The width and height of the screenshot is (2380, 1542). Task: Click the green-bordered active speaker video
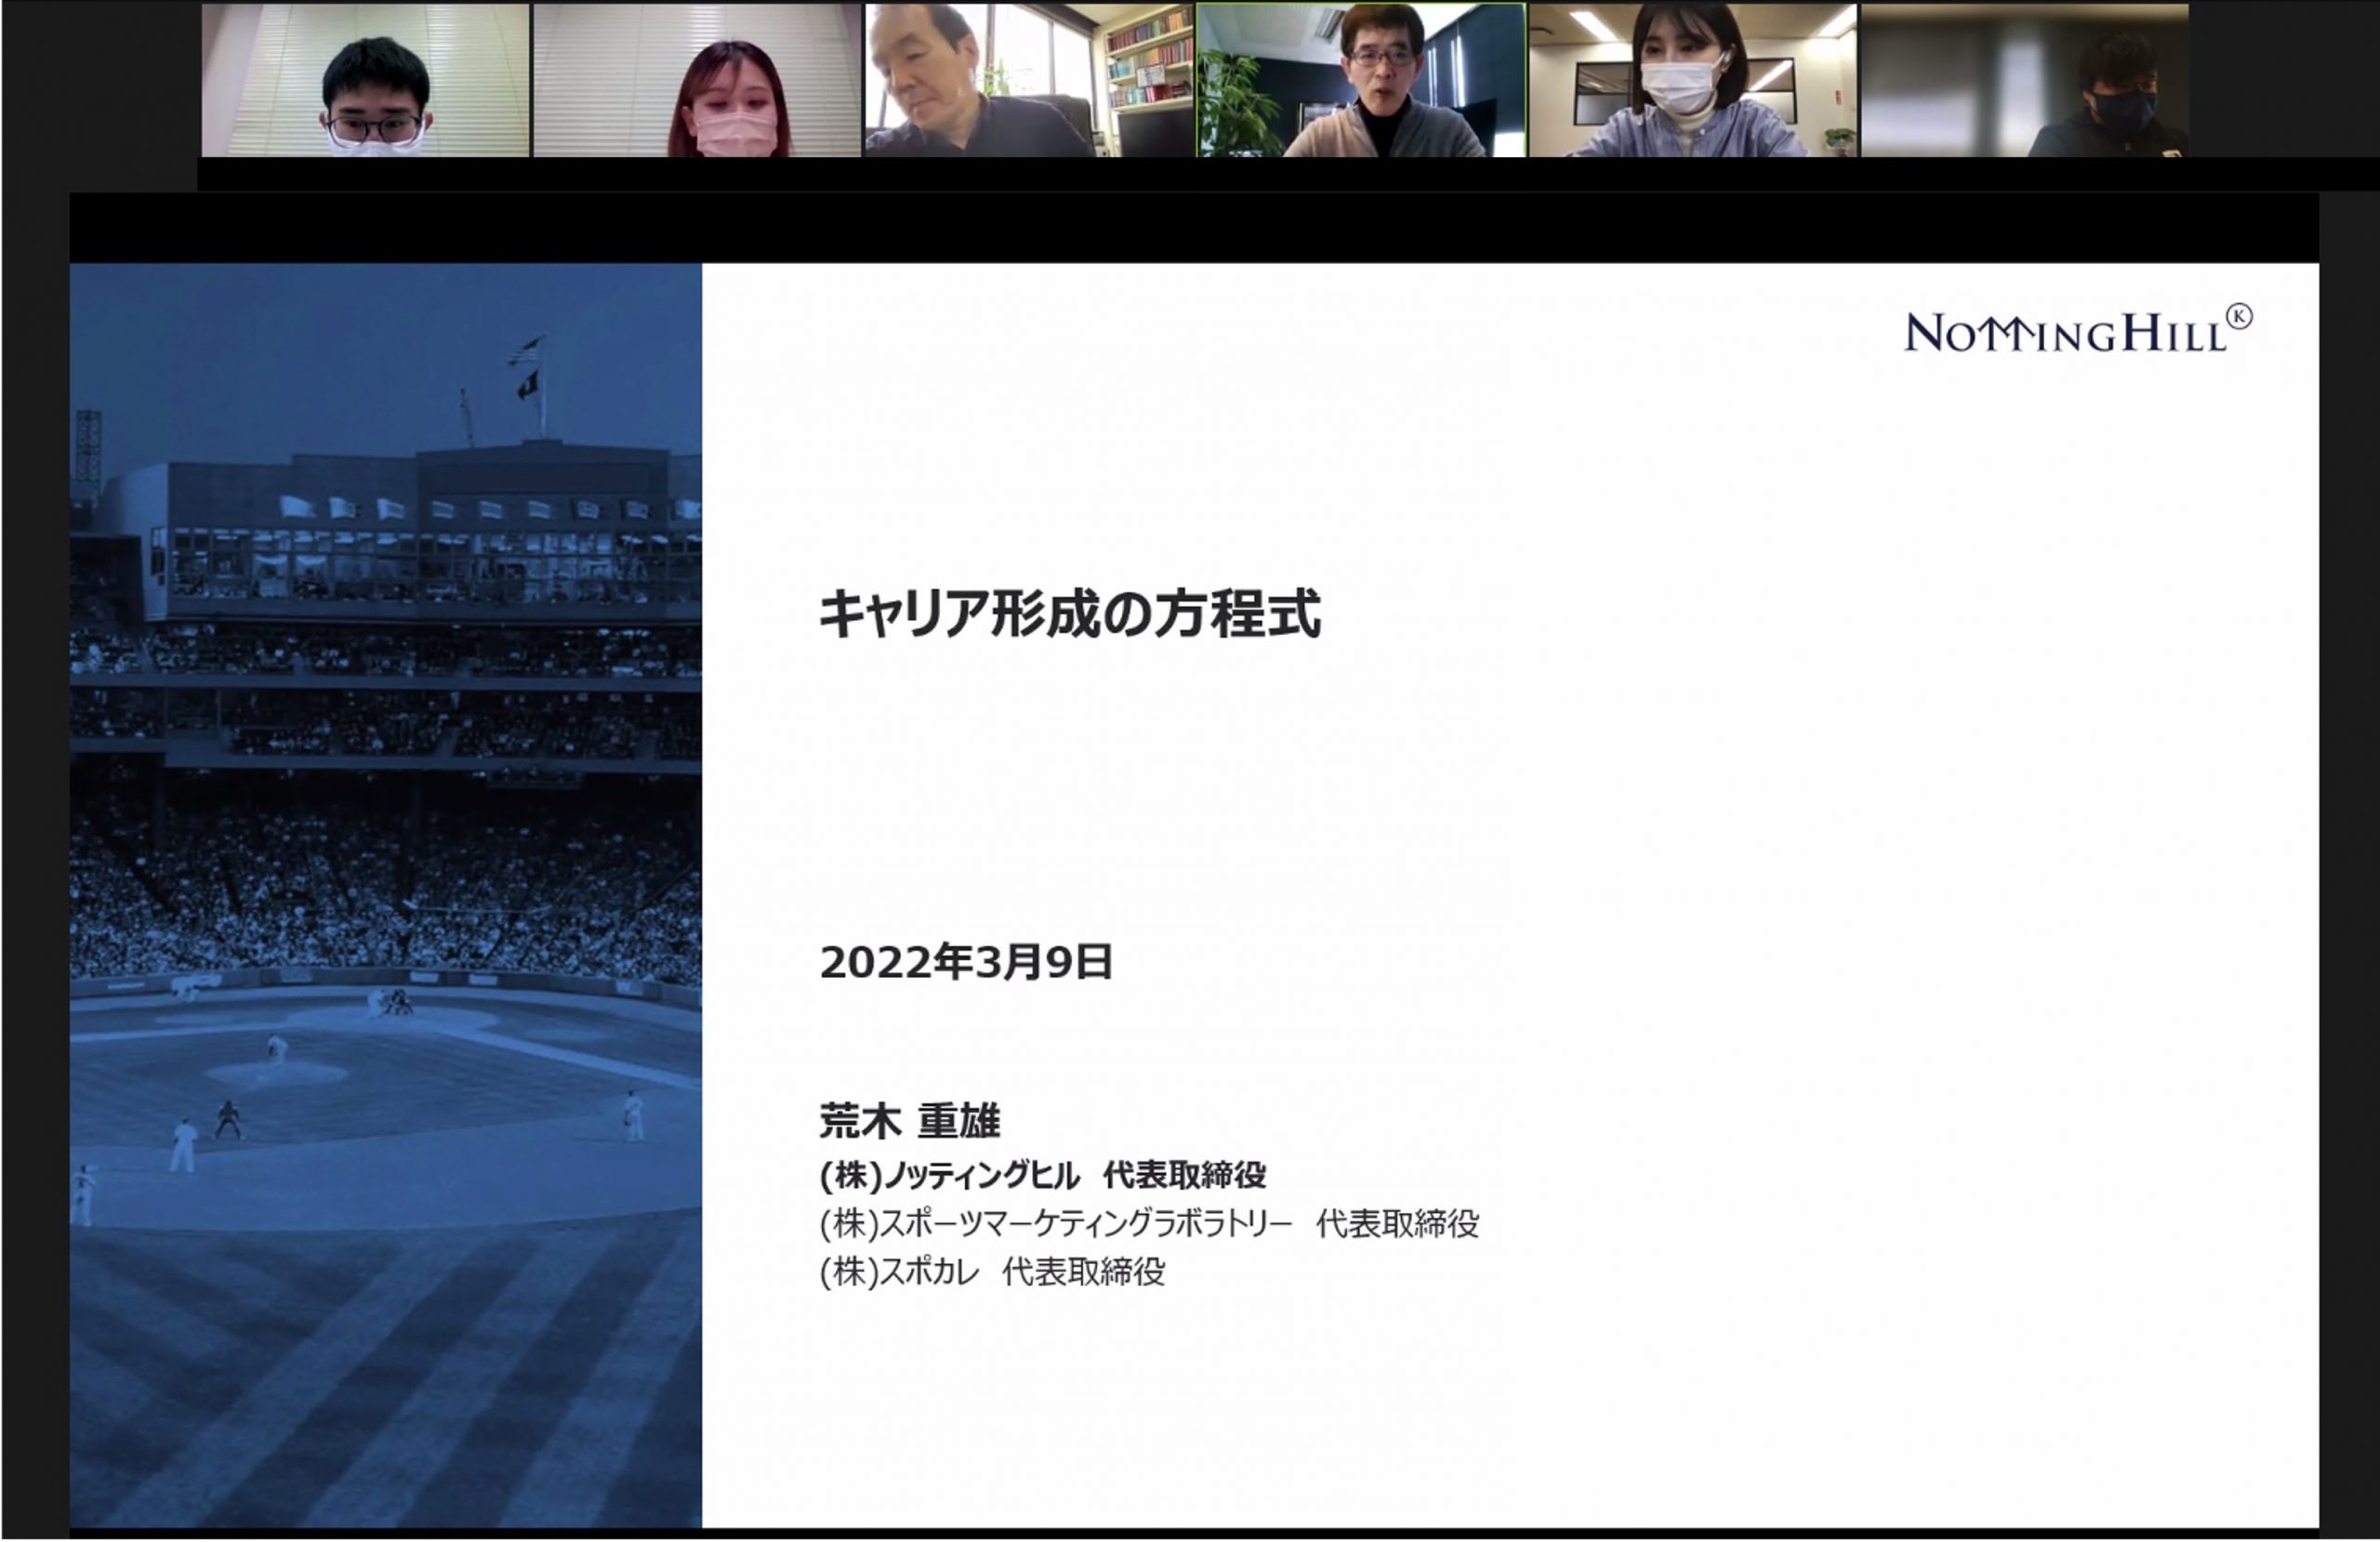pyautogui.click(x=1361, y=81)
